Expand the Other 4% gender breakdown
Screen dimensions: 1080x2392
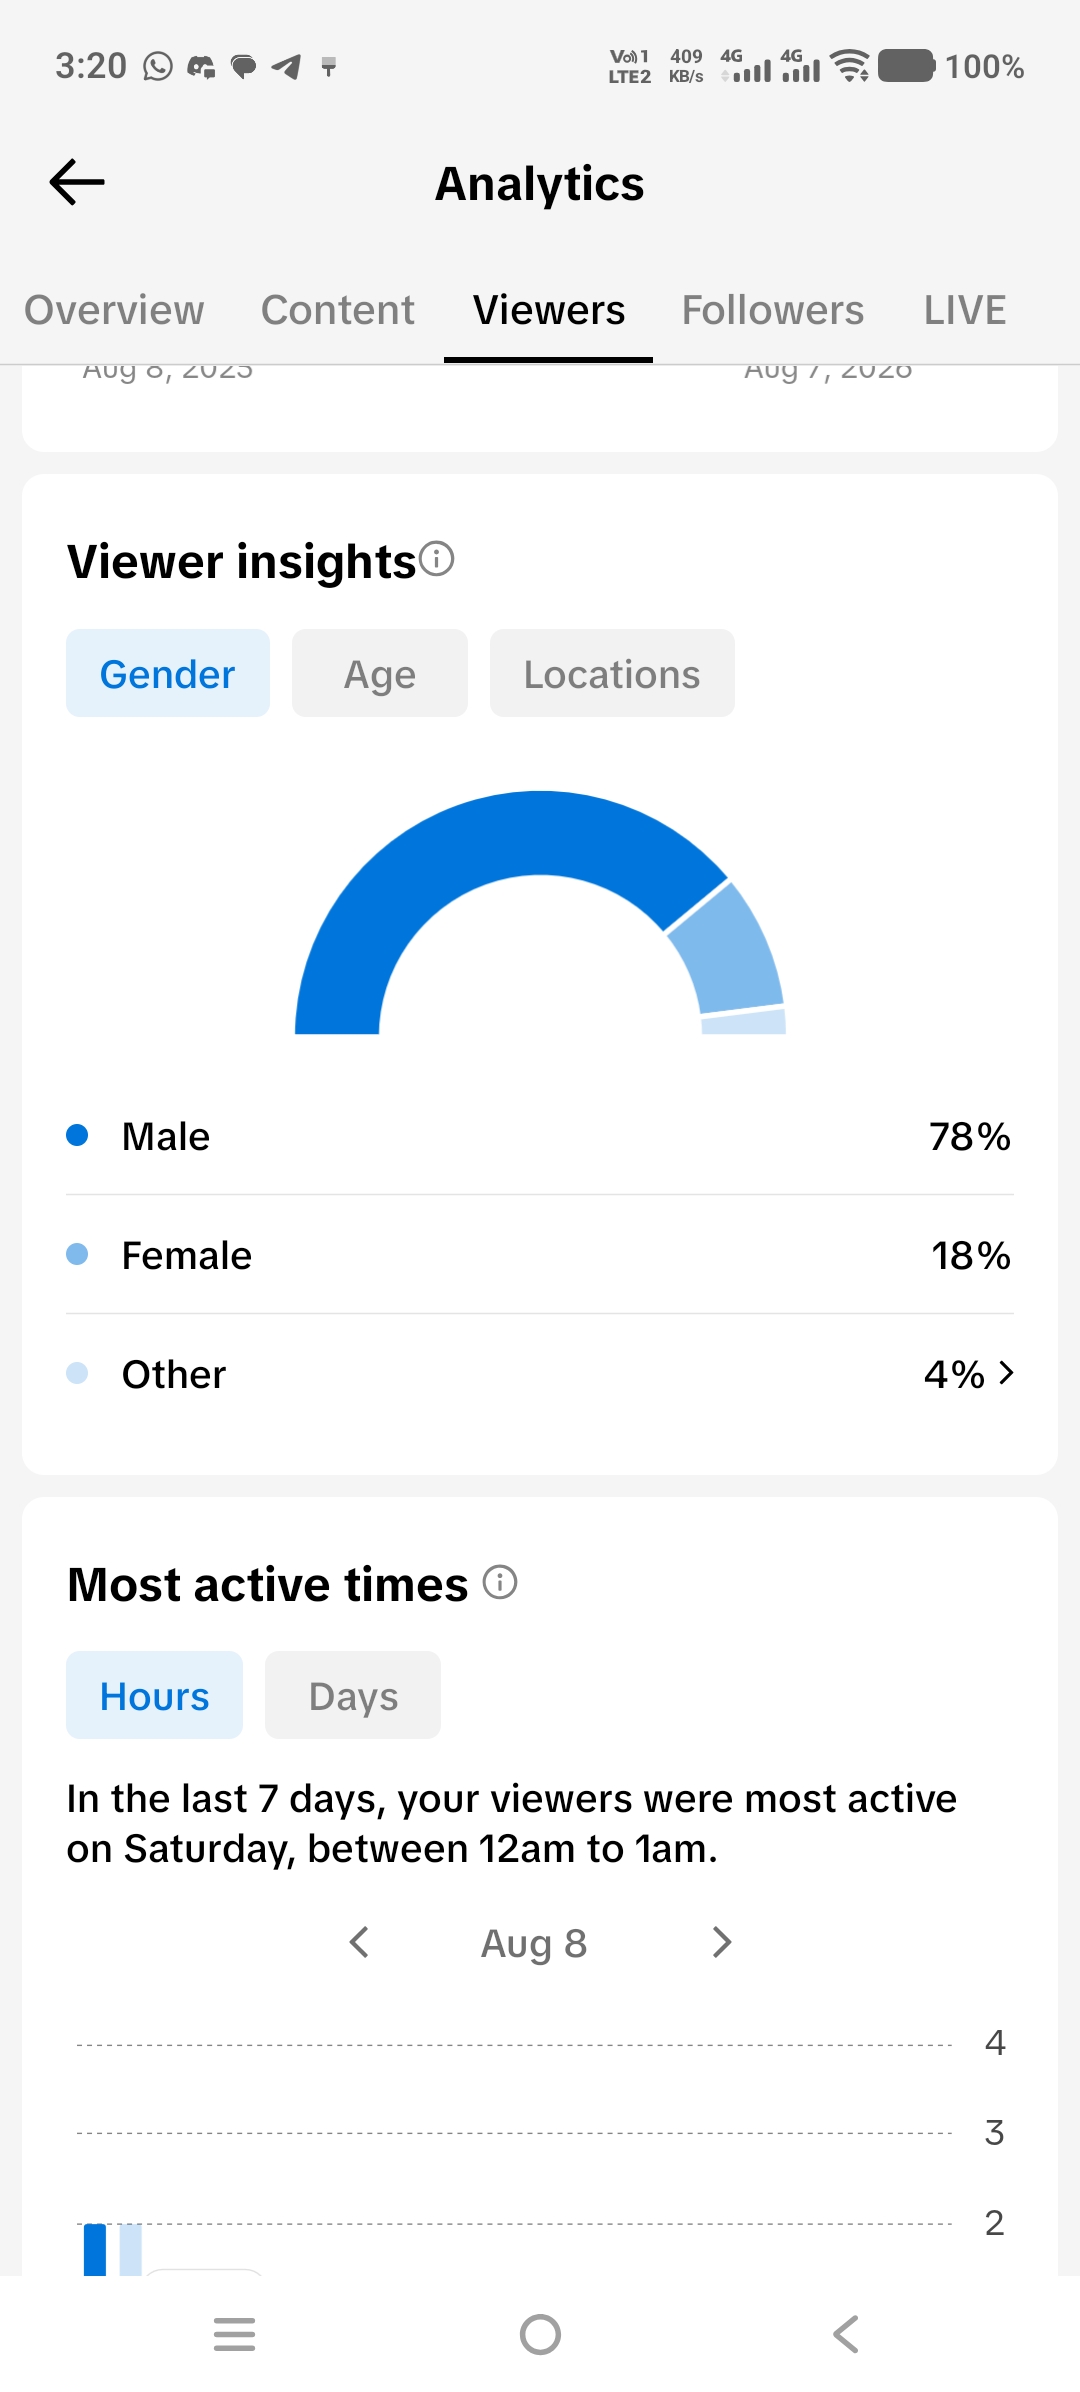pyautogui.click(x=540, y=1374)
